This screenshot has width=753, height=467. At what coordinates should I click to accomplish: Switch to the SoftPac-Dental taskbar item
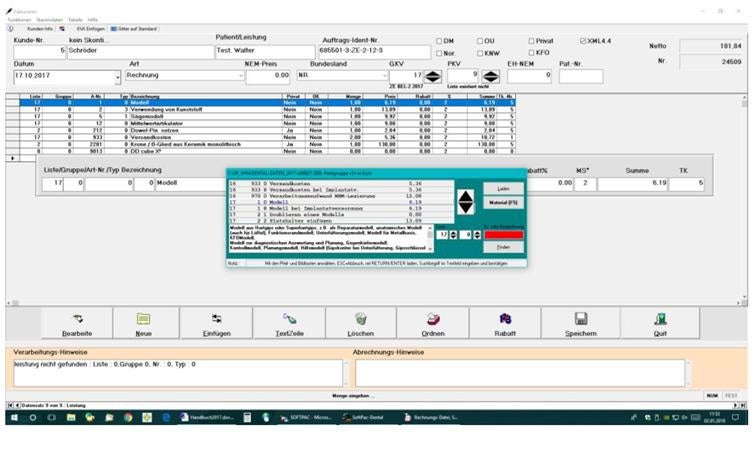click(364, 418)
